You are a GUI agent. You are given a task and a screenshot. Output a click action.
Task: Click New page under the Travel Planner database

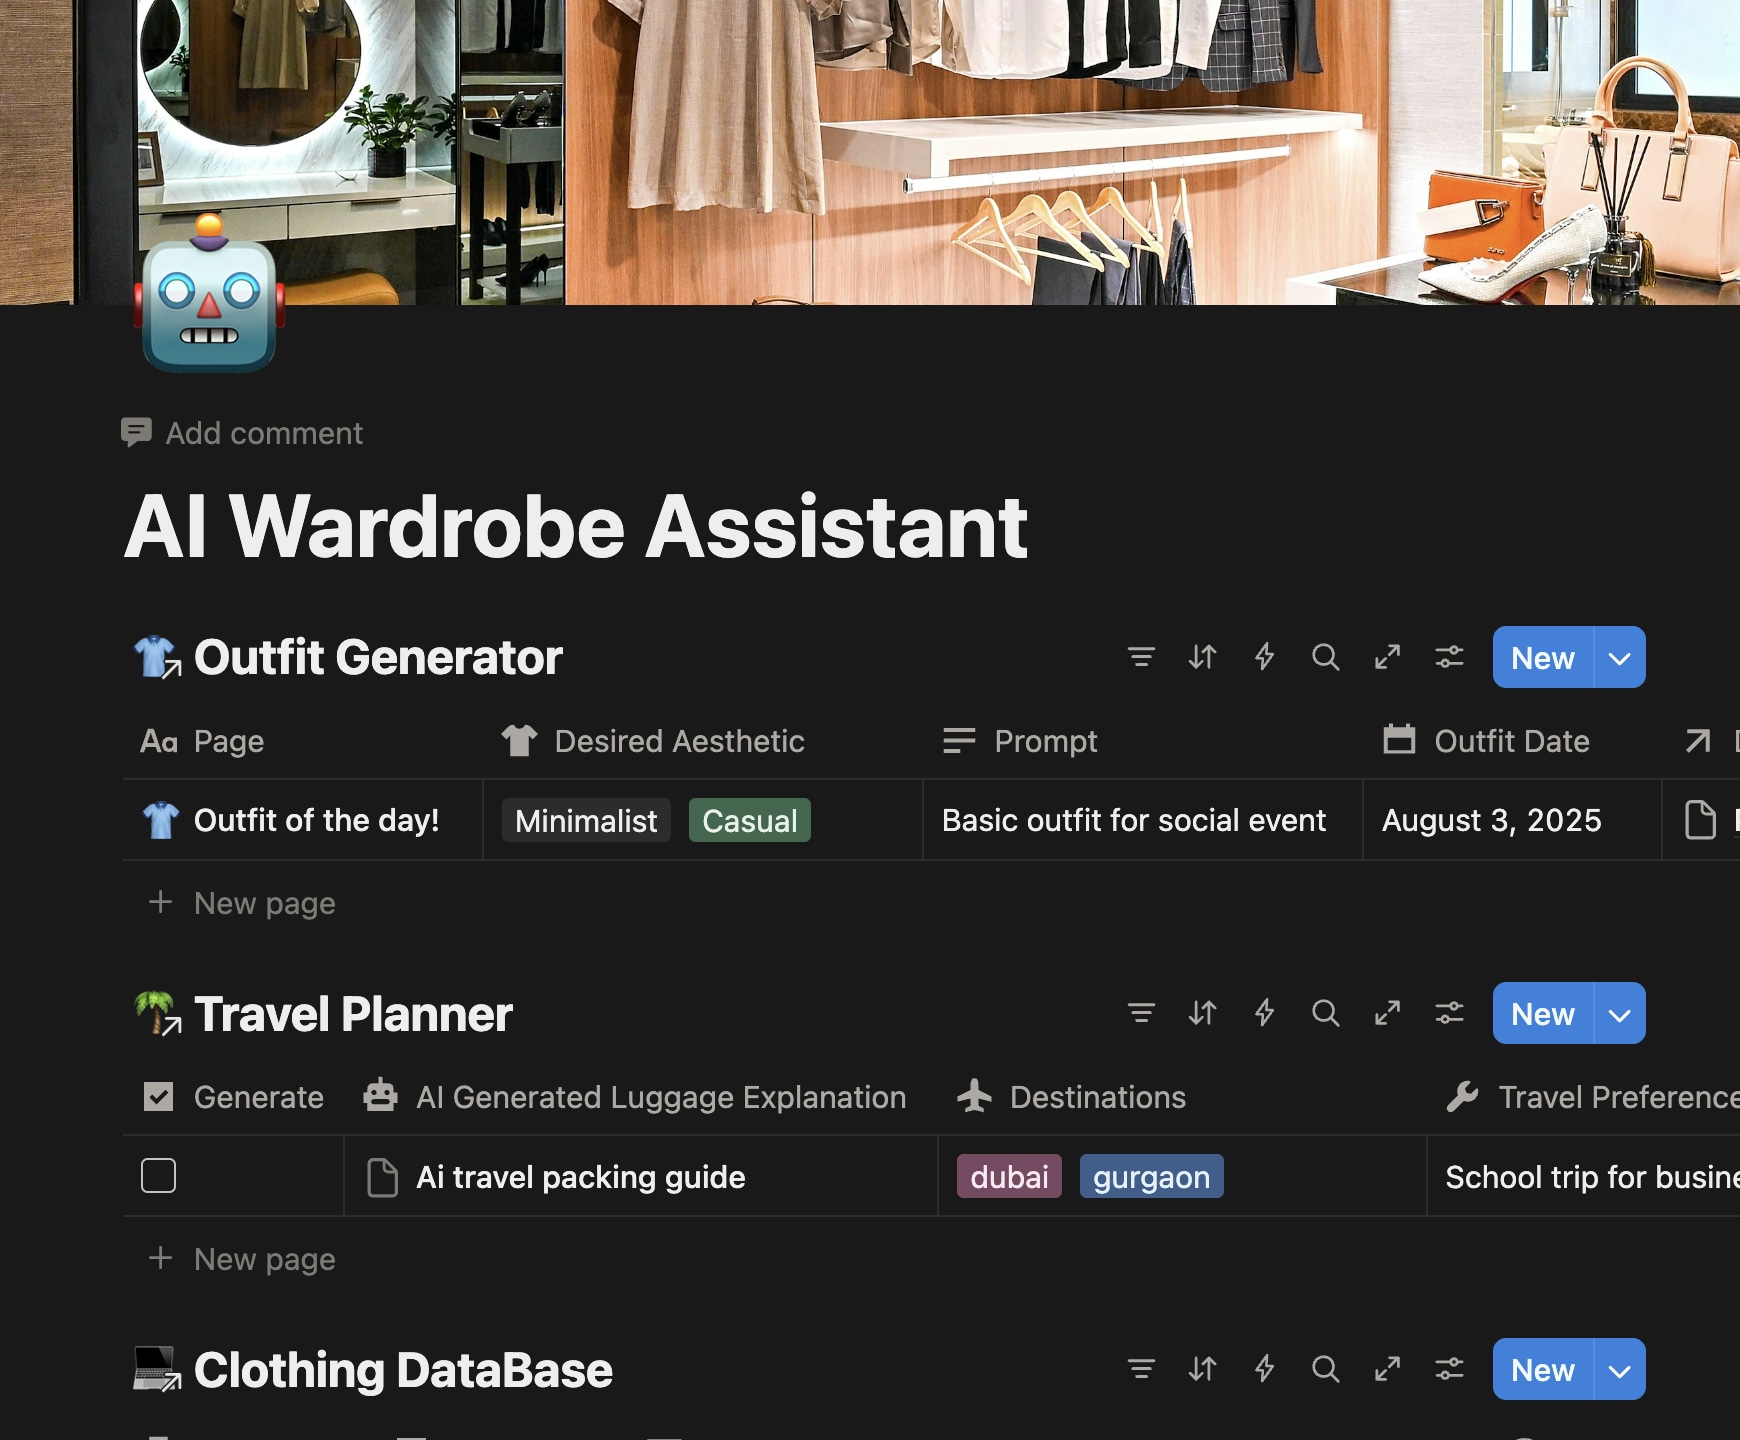pos(240,1259)
